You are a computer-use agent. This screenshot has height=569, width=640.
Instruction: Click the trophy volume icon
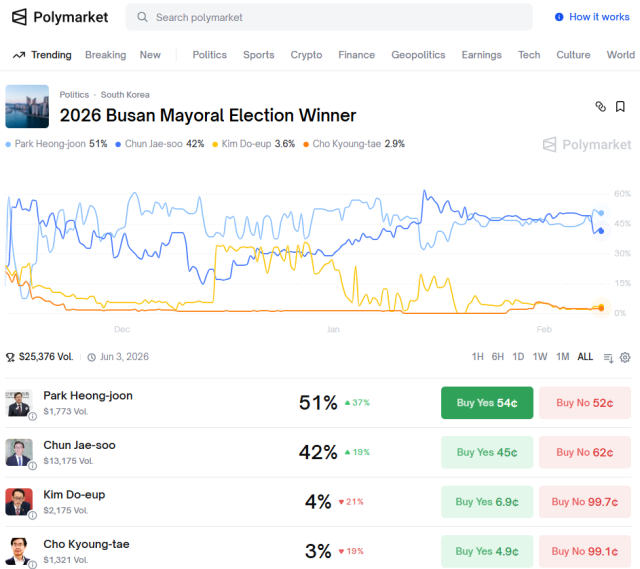pos(10,357)
